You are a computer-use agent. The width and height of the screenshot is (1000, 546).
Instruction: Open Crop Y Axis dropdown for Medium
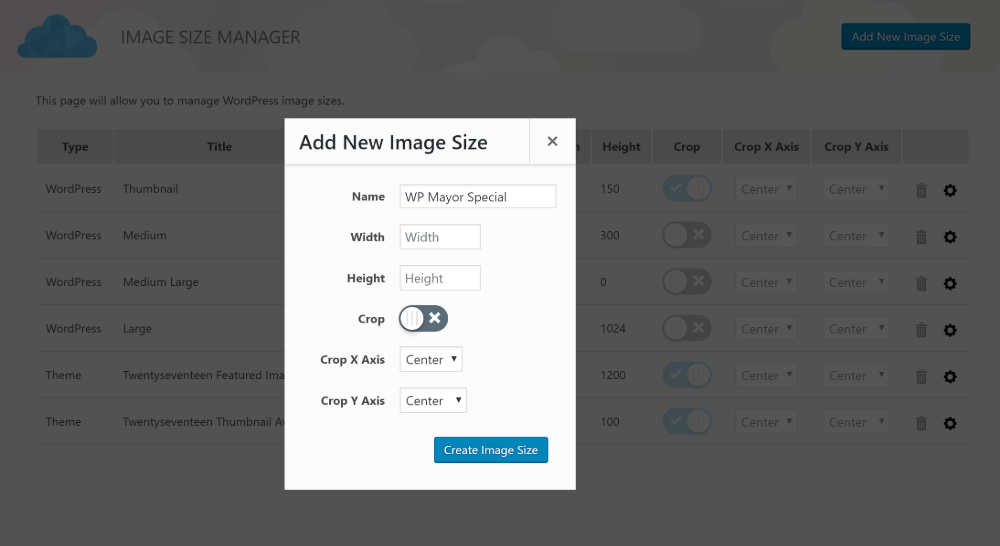pos(856,235)
